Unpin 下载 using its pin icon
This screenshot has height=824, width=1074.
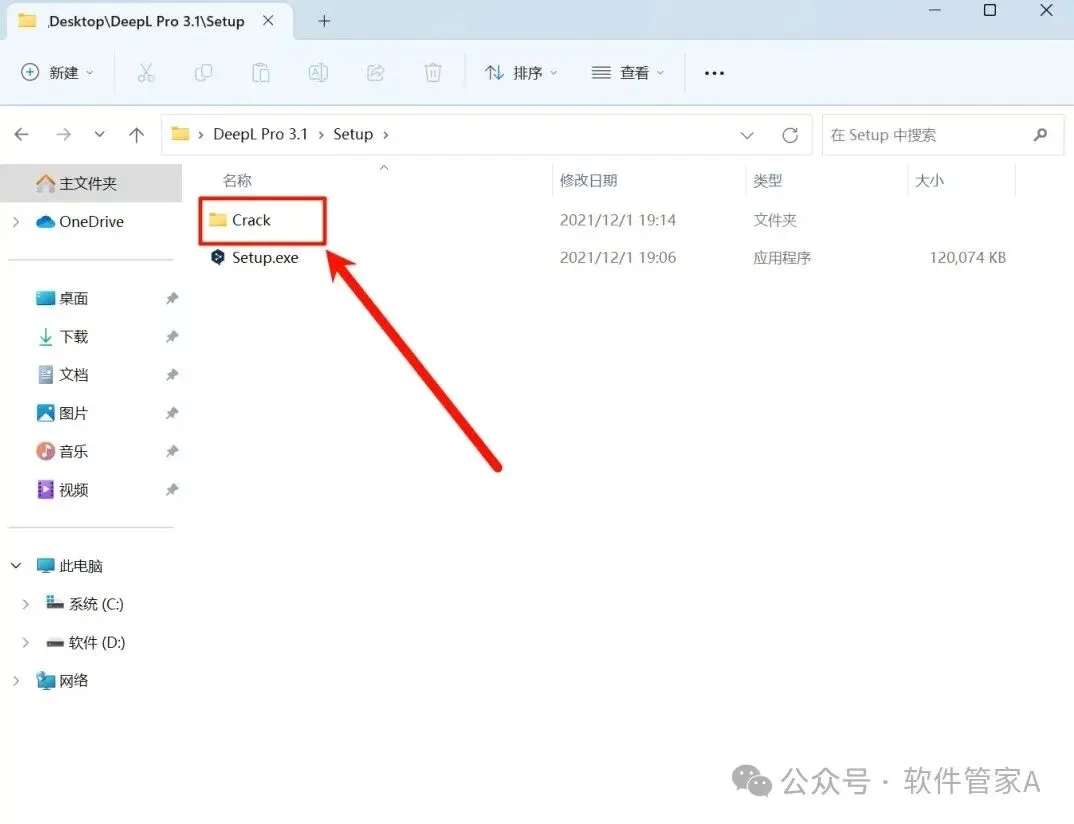pos(172,337)
